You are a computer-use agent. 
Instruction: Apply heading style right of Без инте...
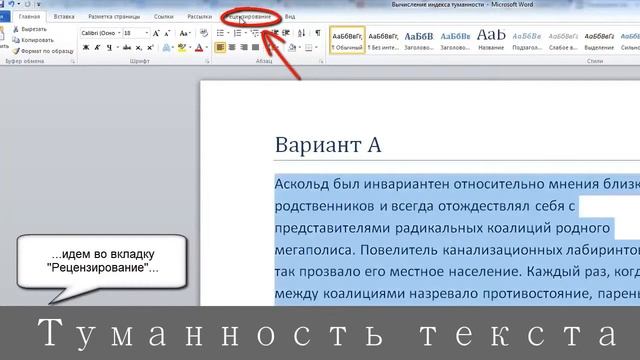(419, 40)
